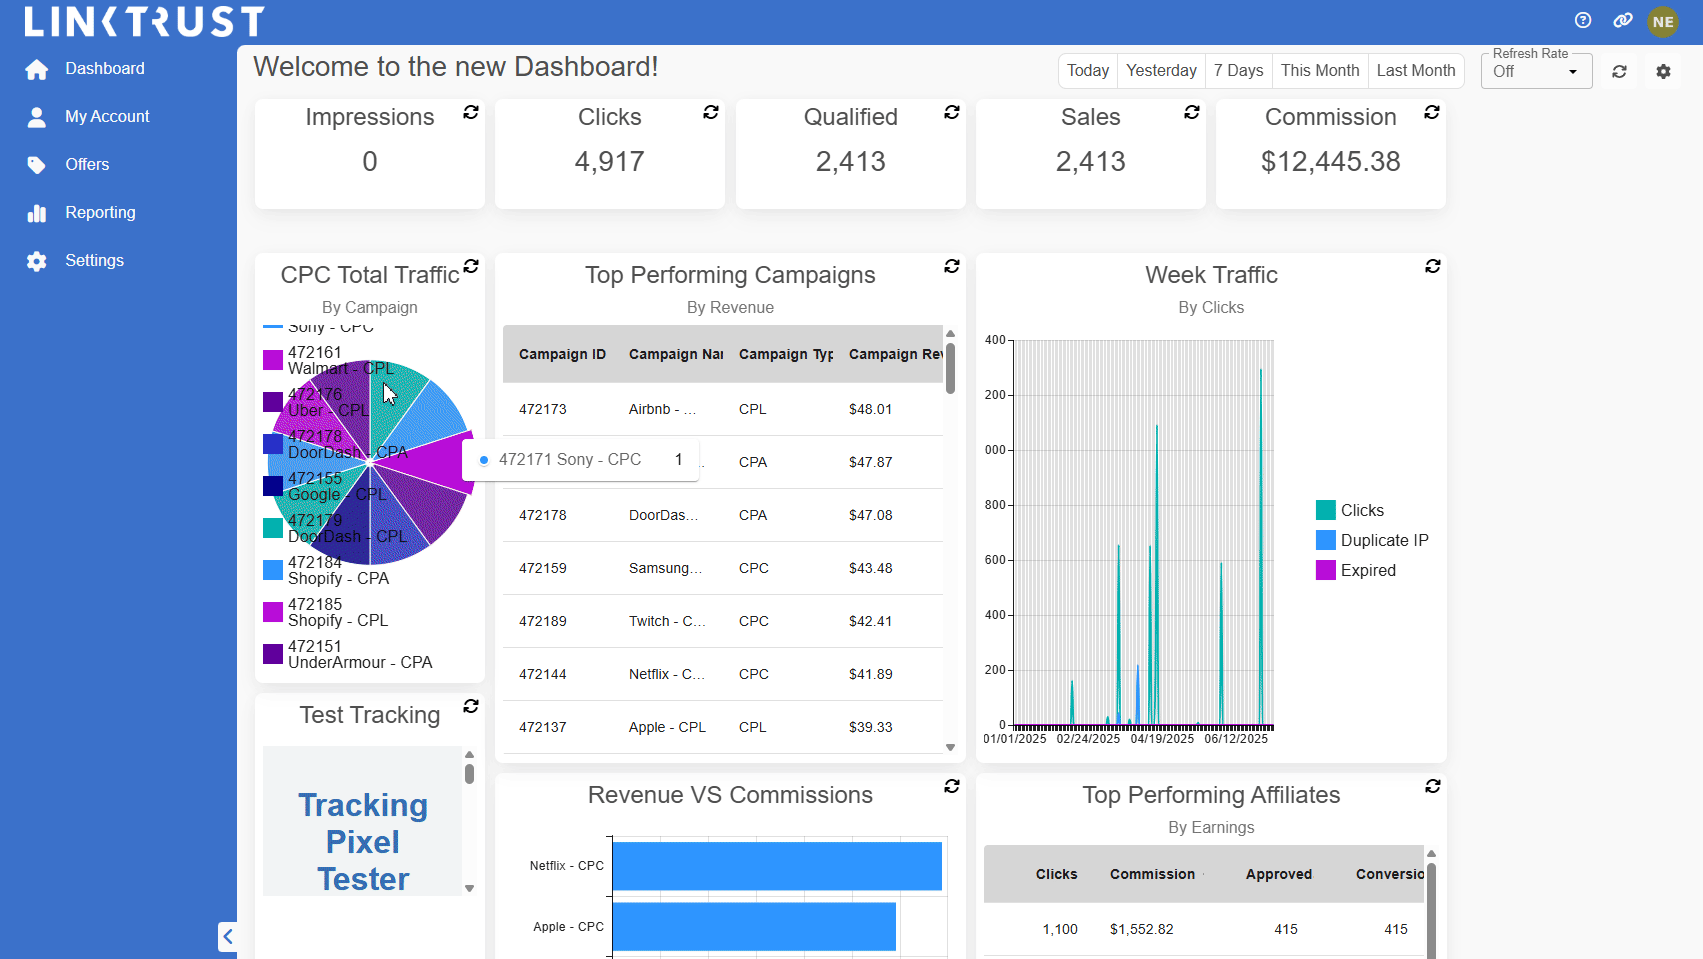
Task: Refresh the Top Performing Campaigns widget
Action: tap(952, 266)
